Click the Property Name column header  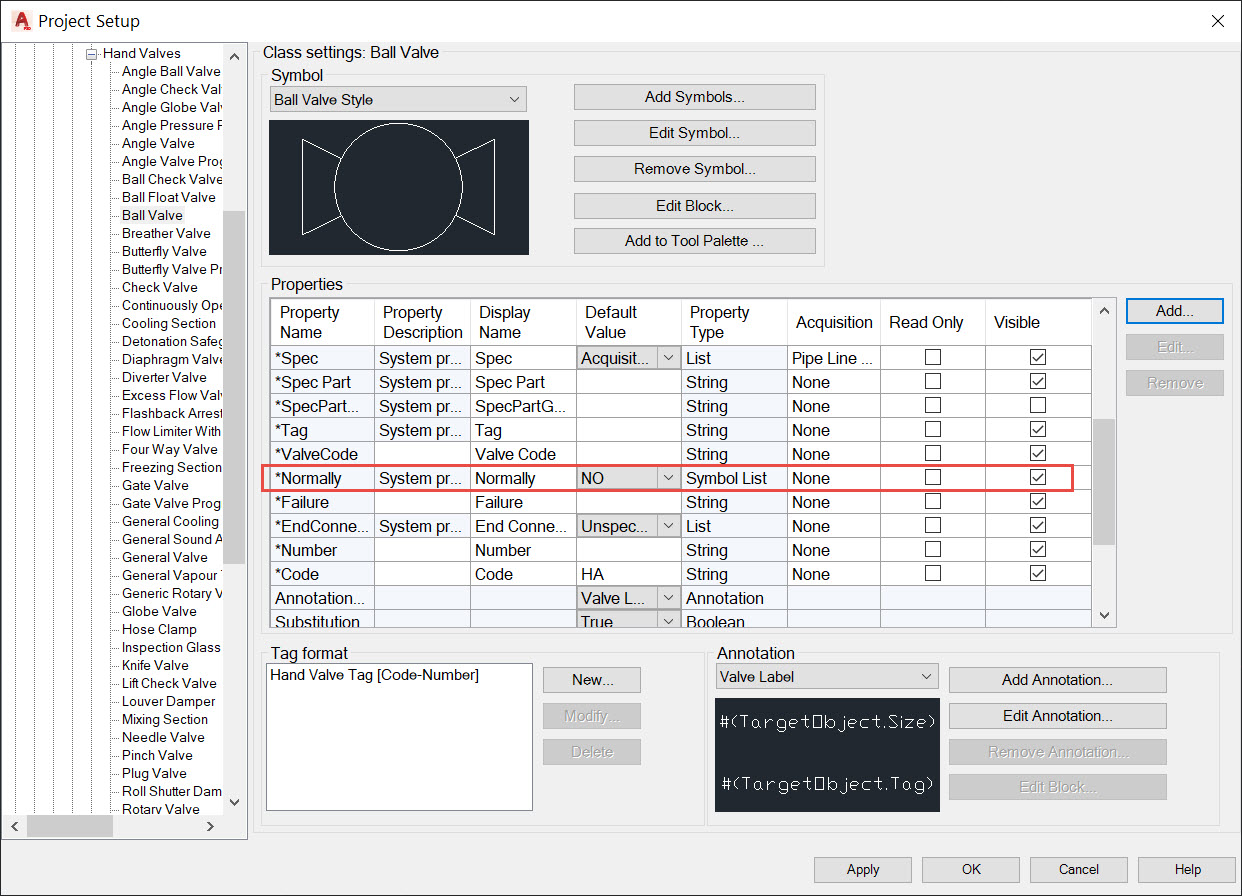tap(322, 322)
